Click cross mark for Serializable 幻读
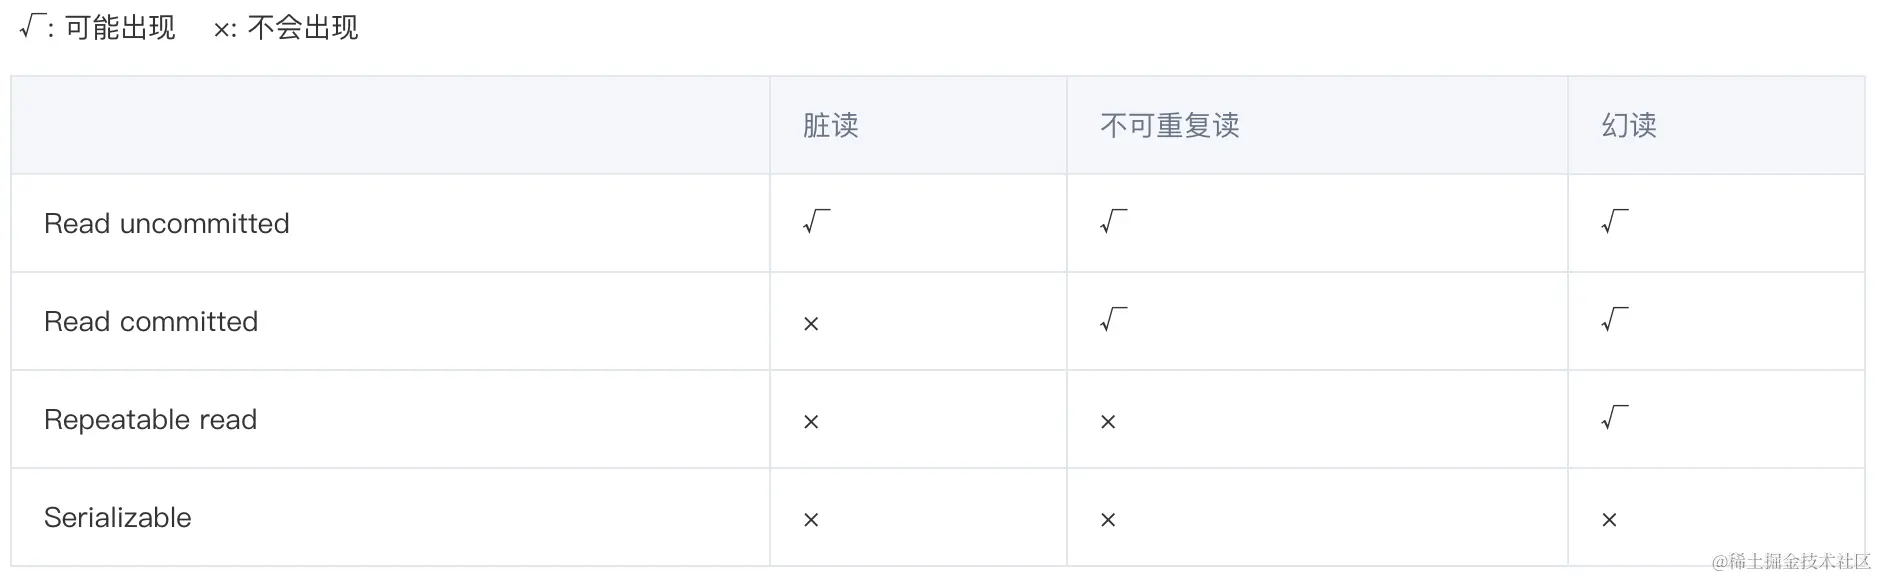 click(1609, 519)
